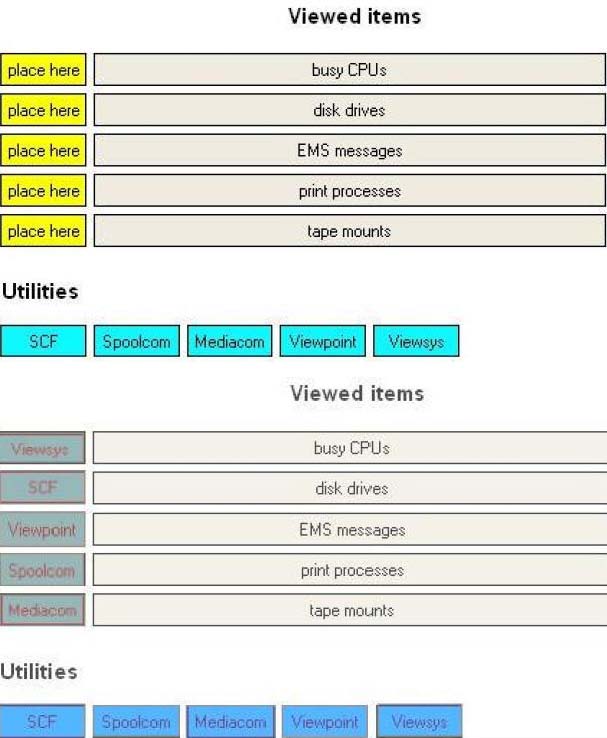Viewport: 607px width, 738px height.
Task: Click the 'Utilities' heading above darker blue tiles
Action: [x=39, y=672]
